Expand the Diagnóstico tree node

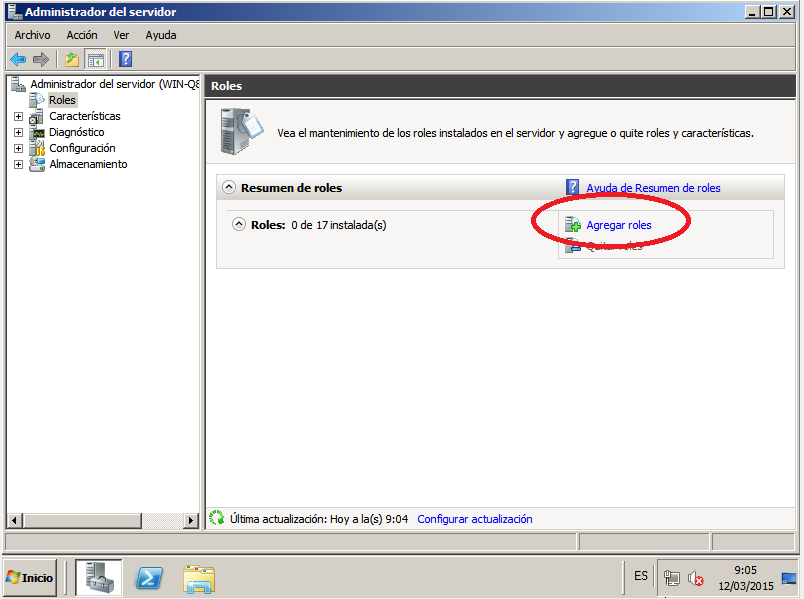click(x=18, y=132)
